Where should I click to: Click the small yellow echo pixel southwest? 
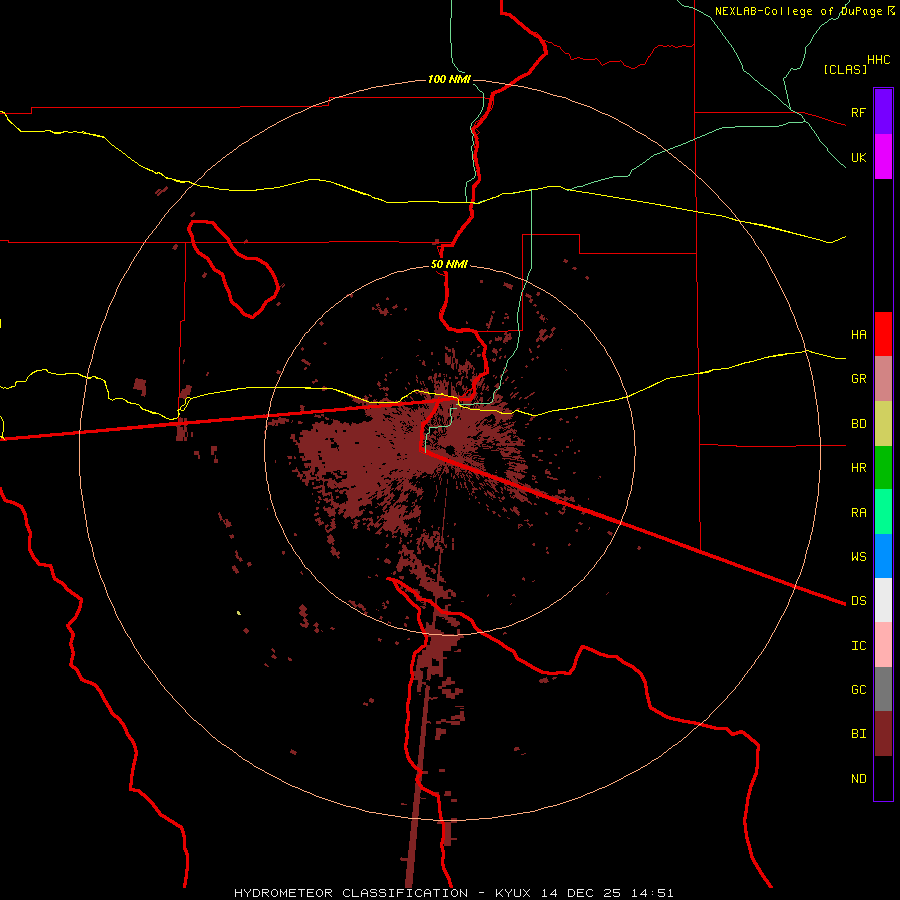pos(238,613)
